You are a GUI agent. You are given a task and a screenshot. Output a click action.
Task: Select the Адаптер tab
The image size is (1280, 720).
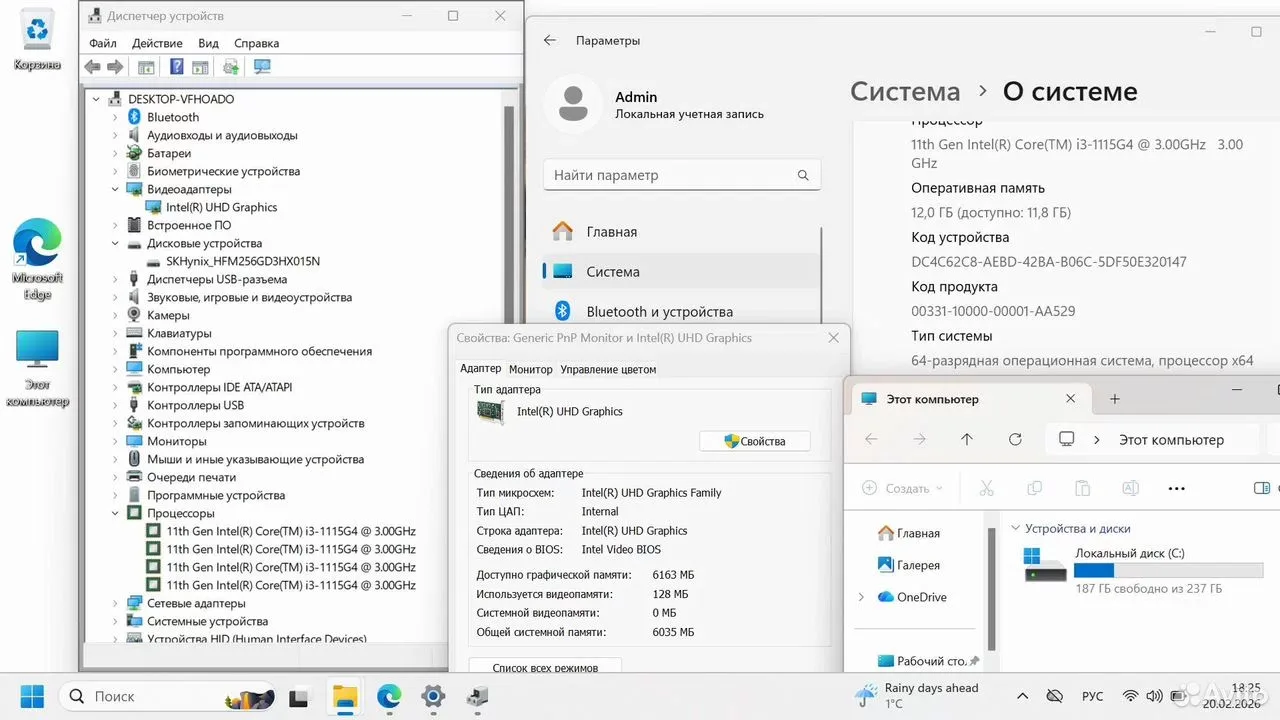click(480, 368)
